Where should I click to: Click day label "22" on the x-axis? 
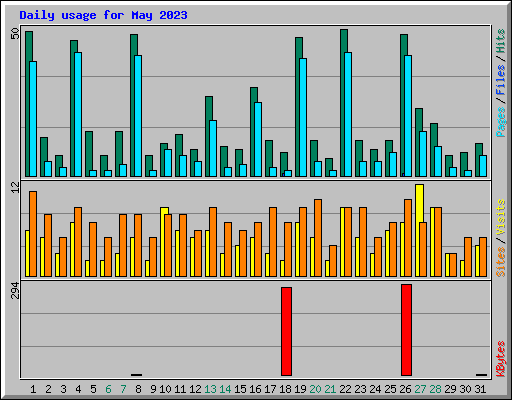345,389
